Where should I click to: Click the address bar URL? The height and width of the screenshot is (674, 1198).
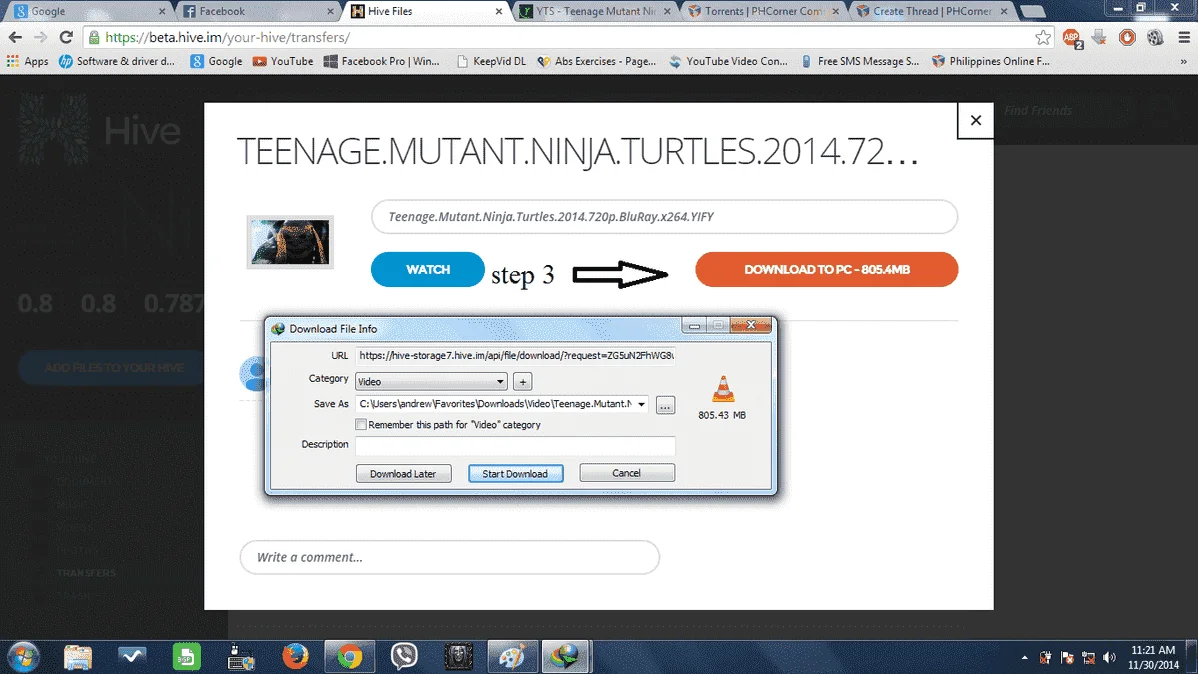pos(228,37)
